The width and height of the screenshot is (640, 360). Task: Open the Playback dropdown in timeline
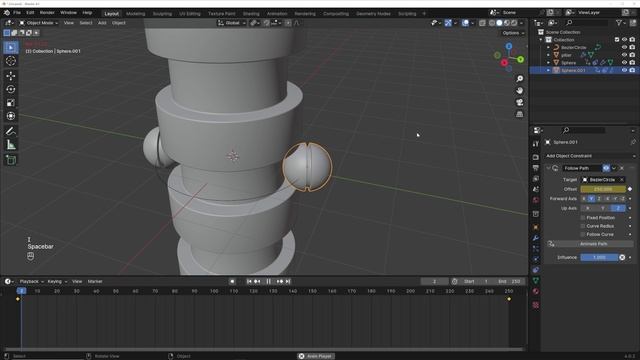pyautogui.click(x=31, y=282)
